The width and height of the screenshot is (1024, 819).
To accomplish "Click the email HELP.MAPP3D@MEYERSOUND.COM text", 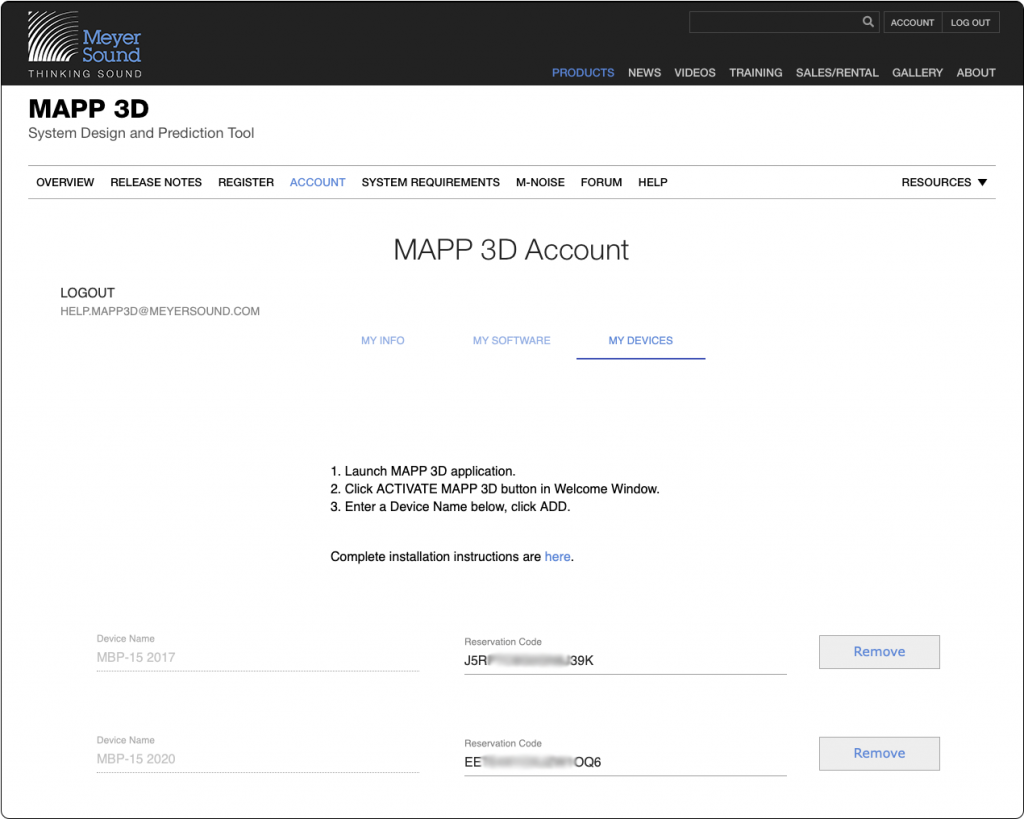I will tap(160, 312).
